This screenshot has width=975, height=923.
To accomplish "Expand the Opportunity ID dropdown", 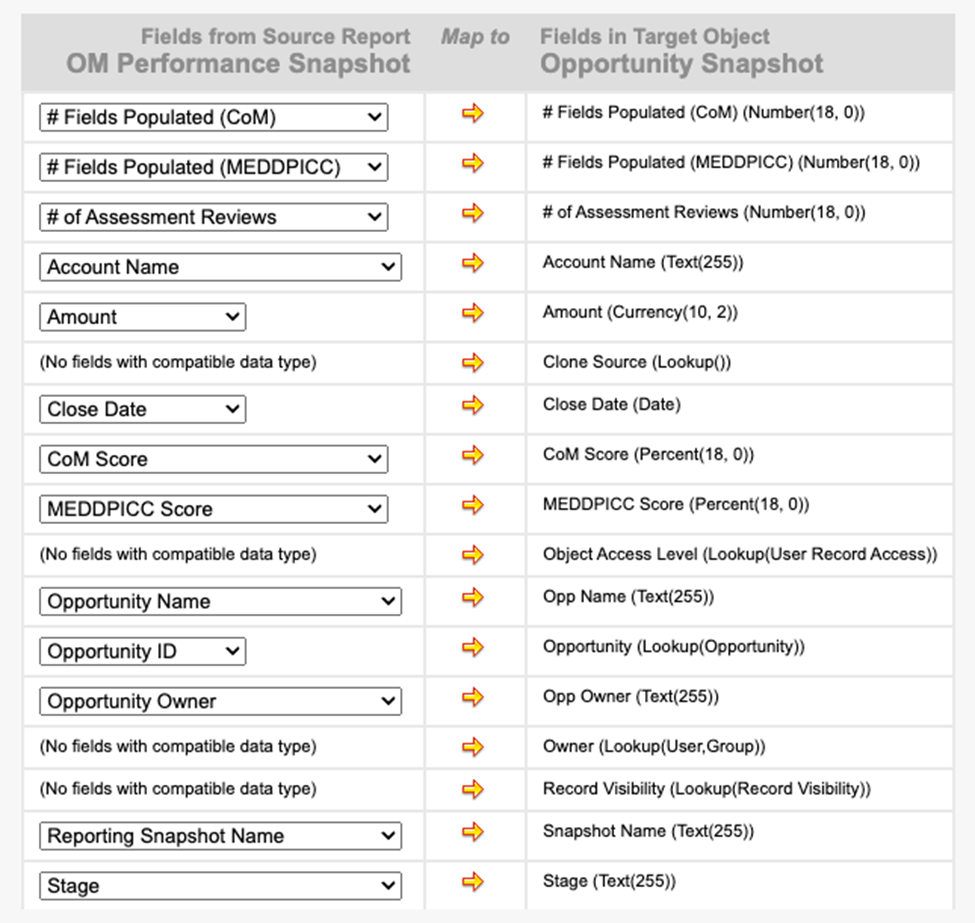I will [143, 652].
